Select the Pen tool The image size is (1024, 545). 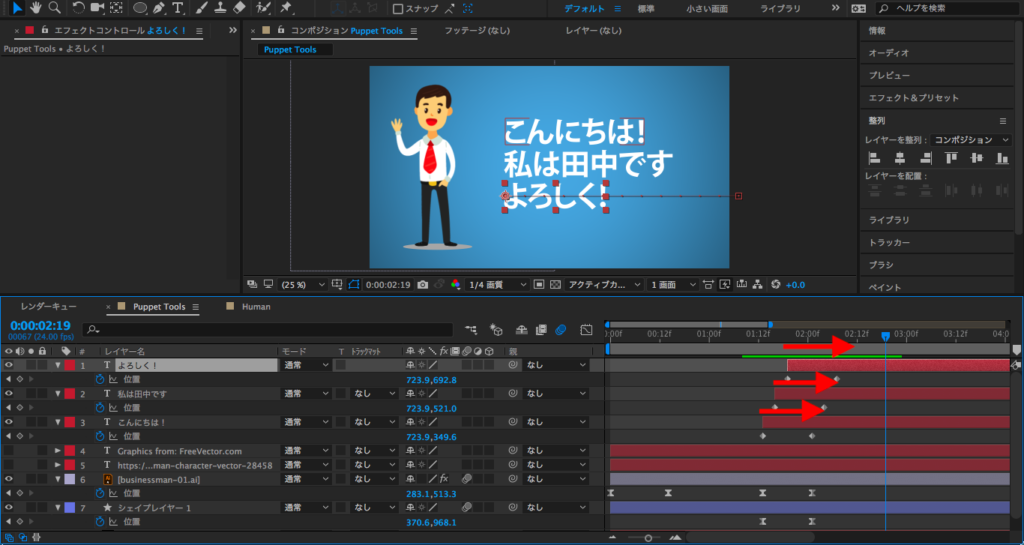[158, 8]
